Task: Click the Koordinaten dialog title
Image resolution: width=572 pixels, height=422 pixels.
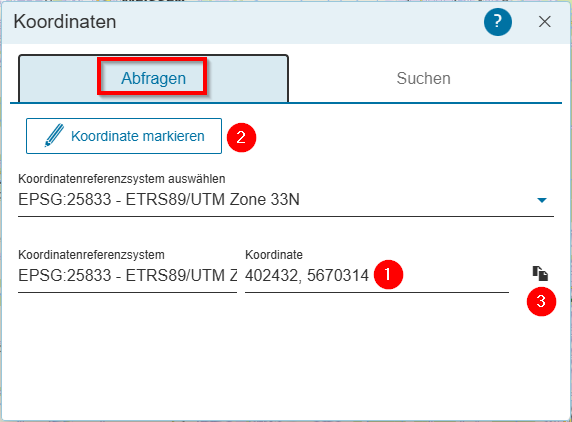Action: [x=65, y=22]
